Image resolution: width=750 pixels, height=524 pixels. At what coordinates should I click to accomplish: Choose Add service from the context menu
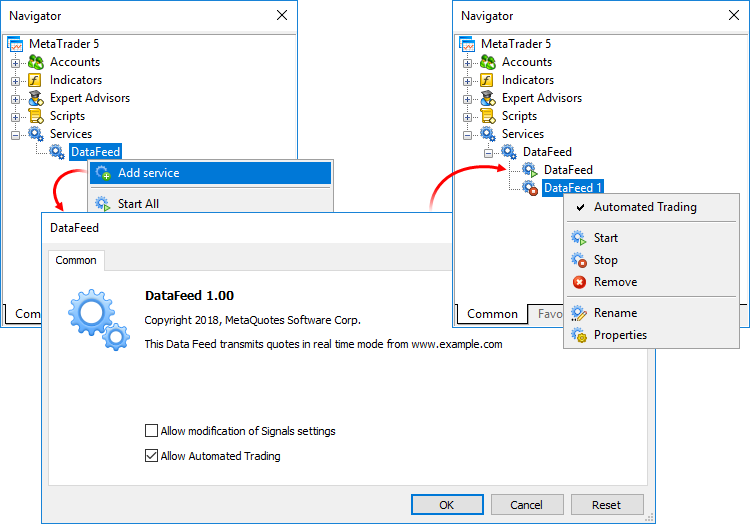point(148,173)
